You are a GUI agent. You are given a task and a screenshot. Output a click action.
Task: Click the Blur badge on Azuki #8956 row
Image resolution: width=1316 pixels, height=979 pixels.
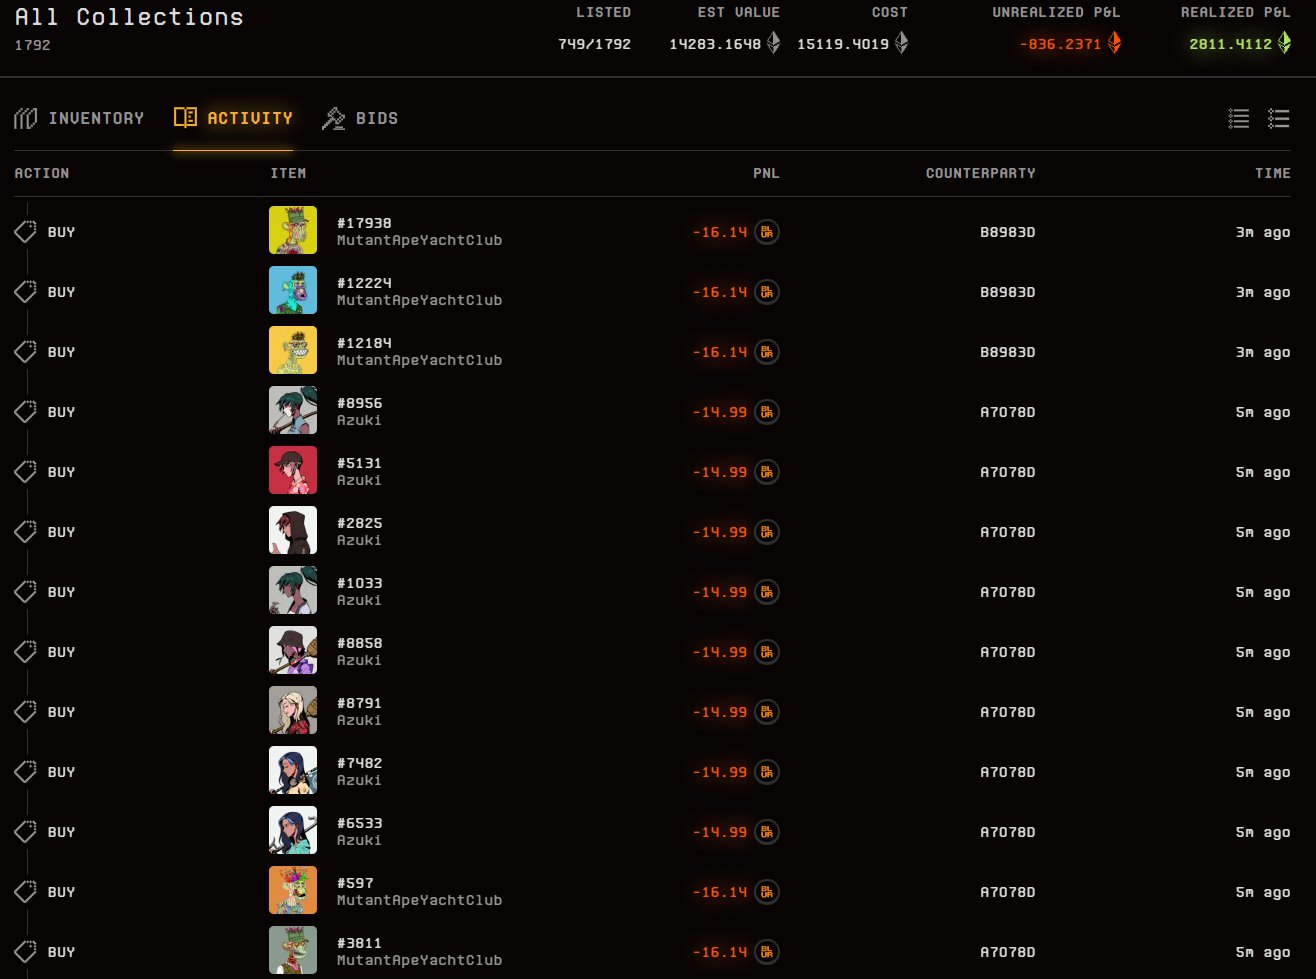pyautogui.click(x=767, y=412)
